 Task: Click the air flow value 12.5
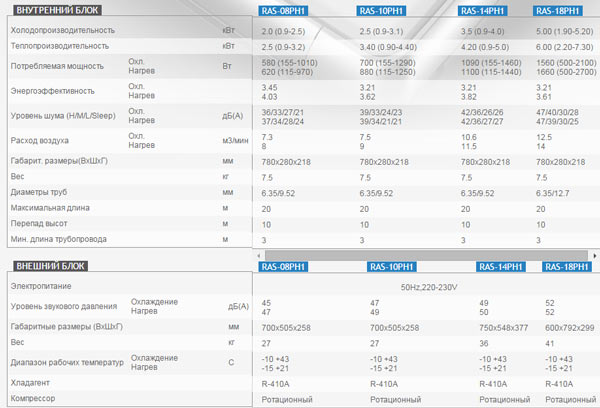[x=544, y=137]
